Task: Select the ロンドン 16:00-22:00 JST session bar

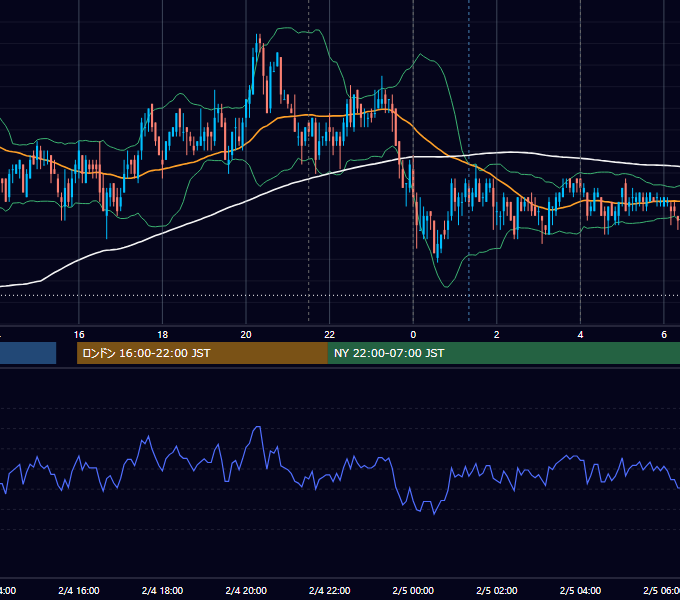Action: pos(202,353)
